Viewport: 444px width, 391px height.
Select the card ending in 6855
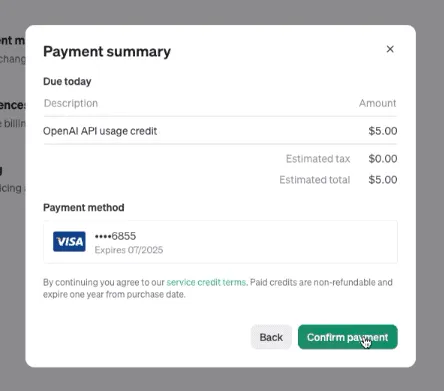click(x=220, y=242)
